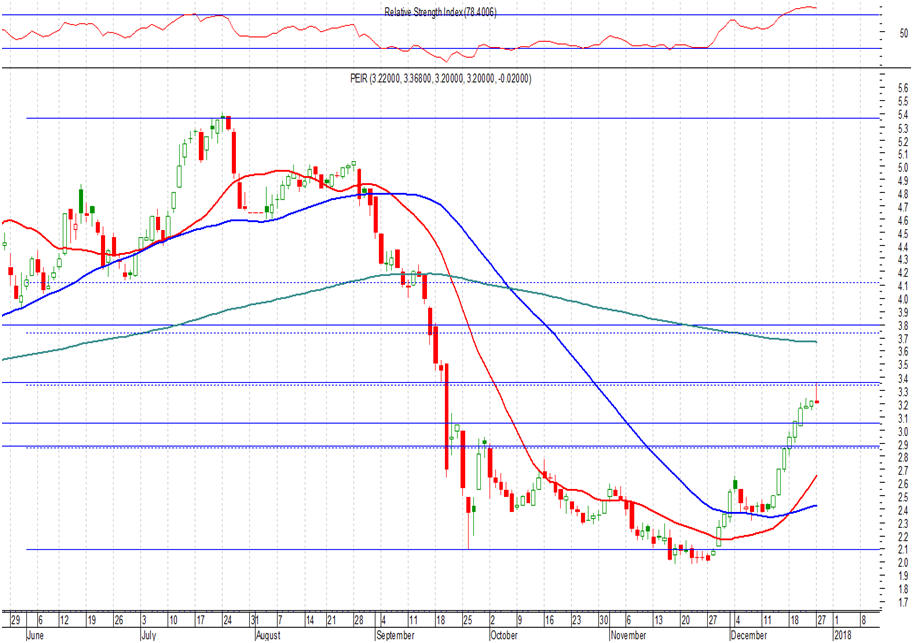The image size is (913, 643).
Task: Click the 2018 year label
Action: point(845,634)
